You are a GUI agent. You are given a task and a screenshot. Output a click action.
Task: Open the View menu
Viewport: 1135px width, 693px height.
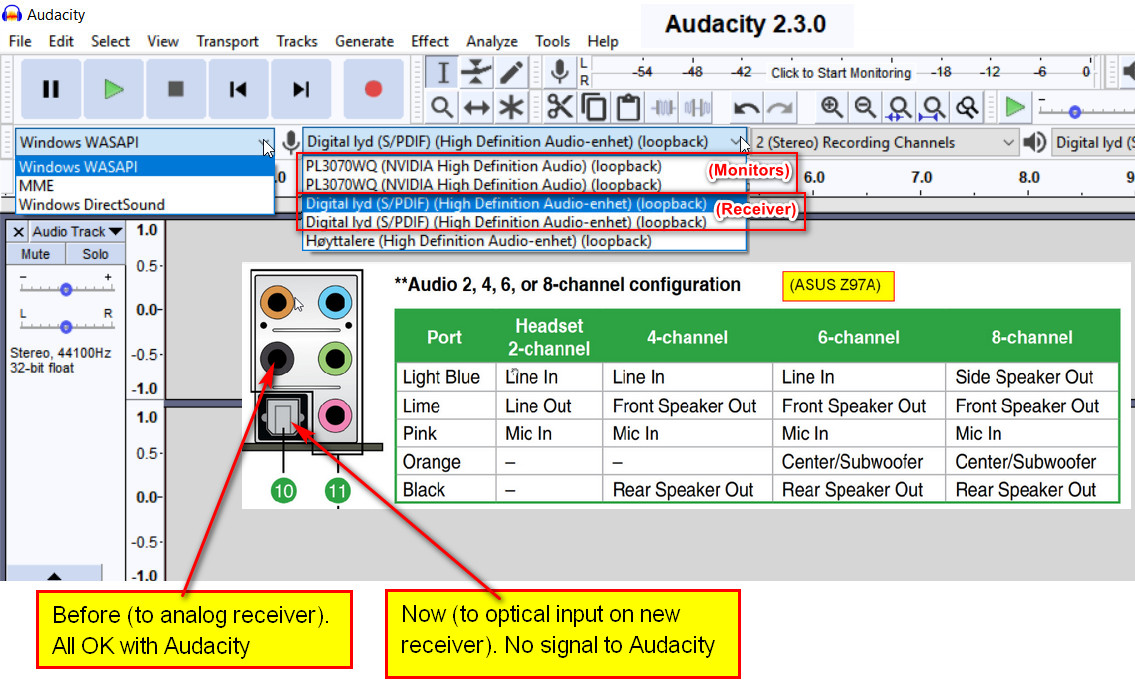coord(163,41)
